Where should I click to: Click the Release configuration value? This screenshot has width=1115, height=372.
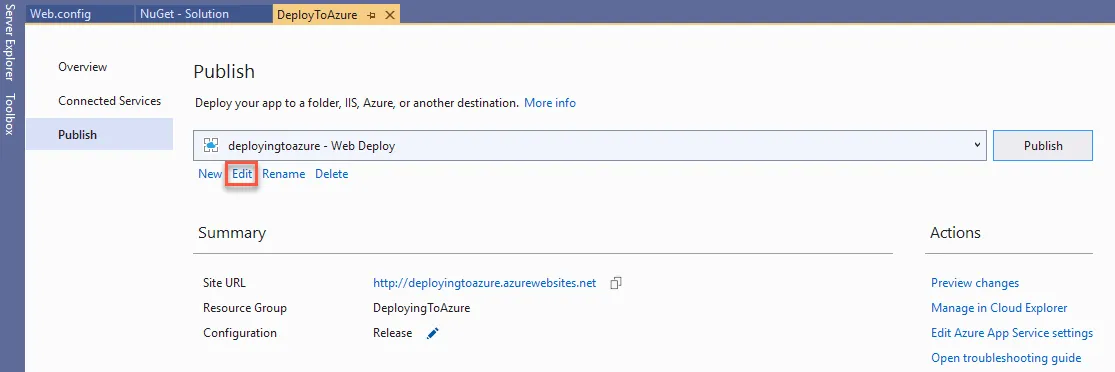[393, 333]
